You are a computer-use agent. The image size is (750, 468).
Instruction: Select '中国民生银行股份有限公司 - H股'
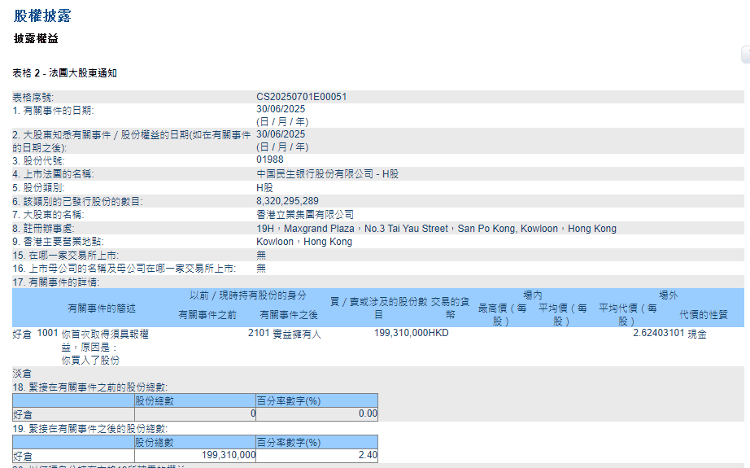[327, 174]
